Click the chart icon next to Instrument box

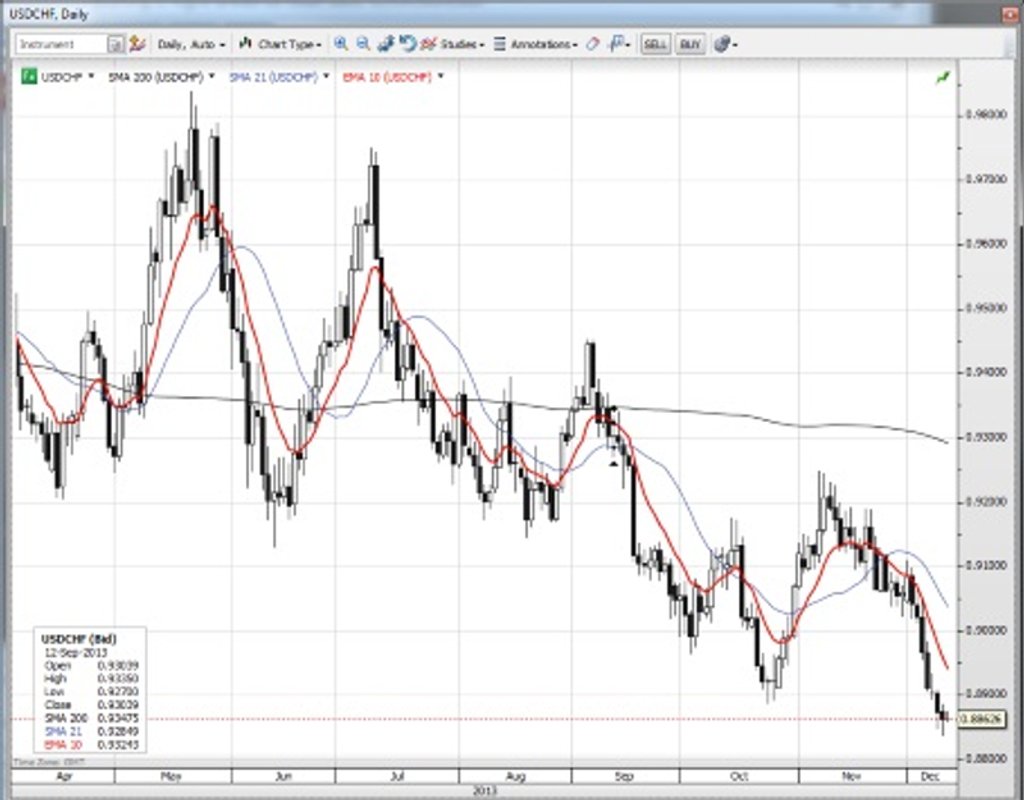click(137, 44)
